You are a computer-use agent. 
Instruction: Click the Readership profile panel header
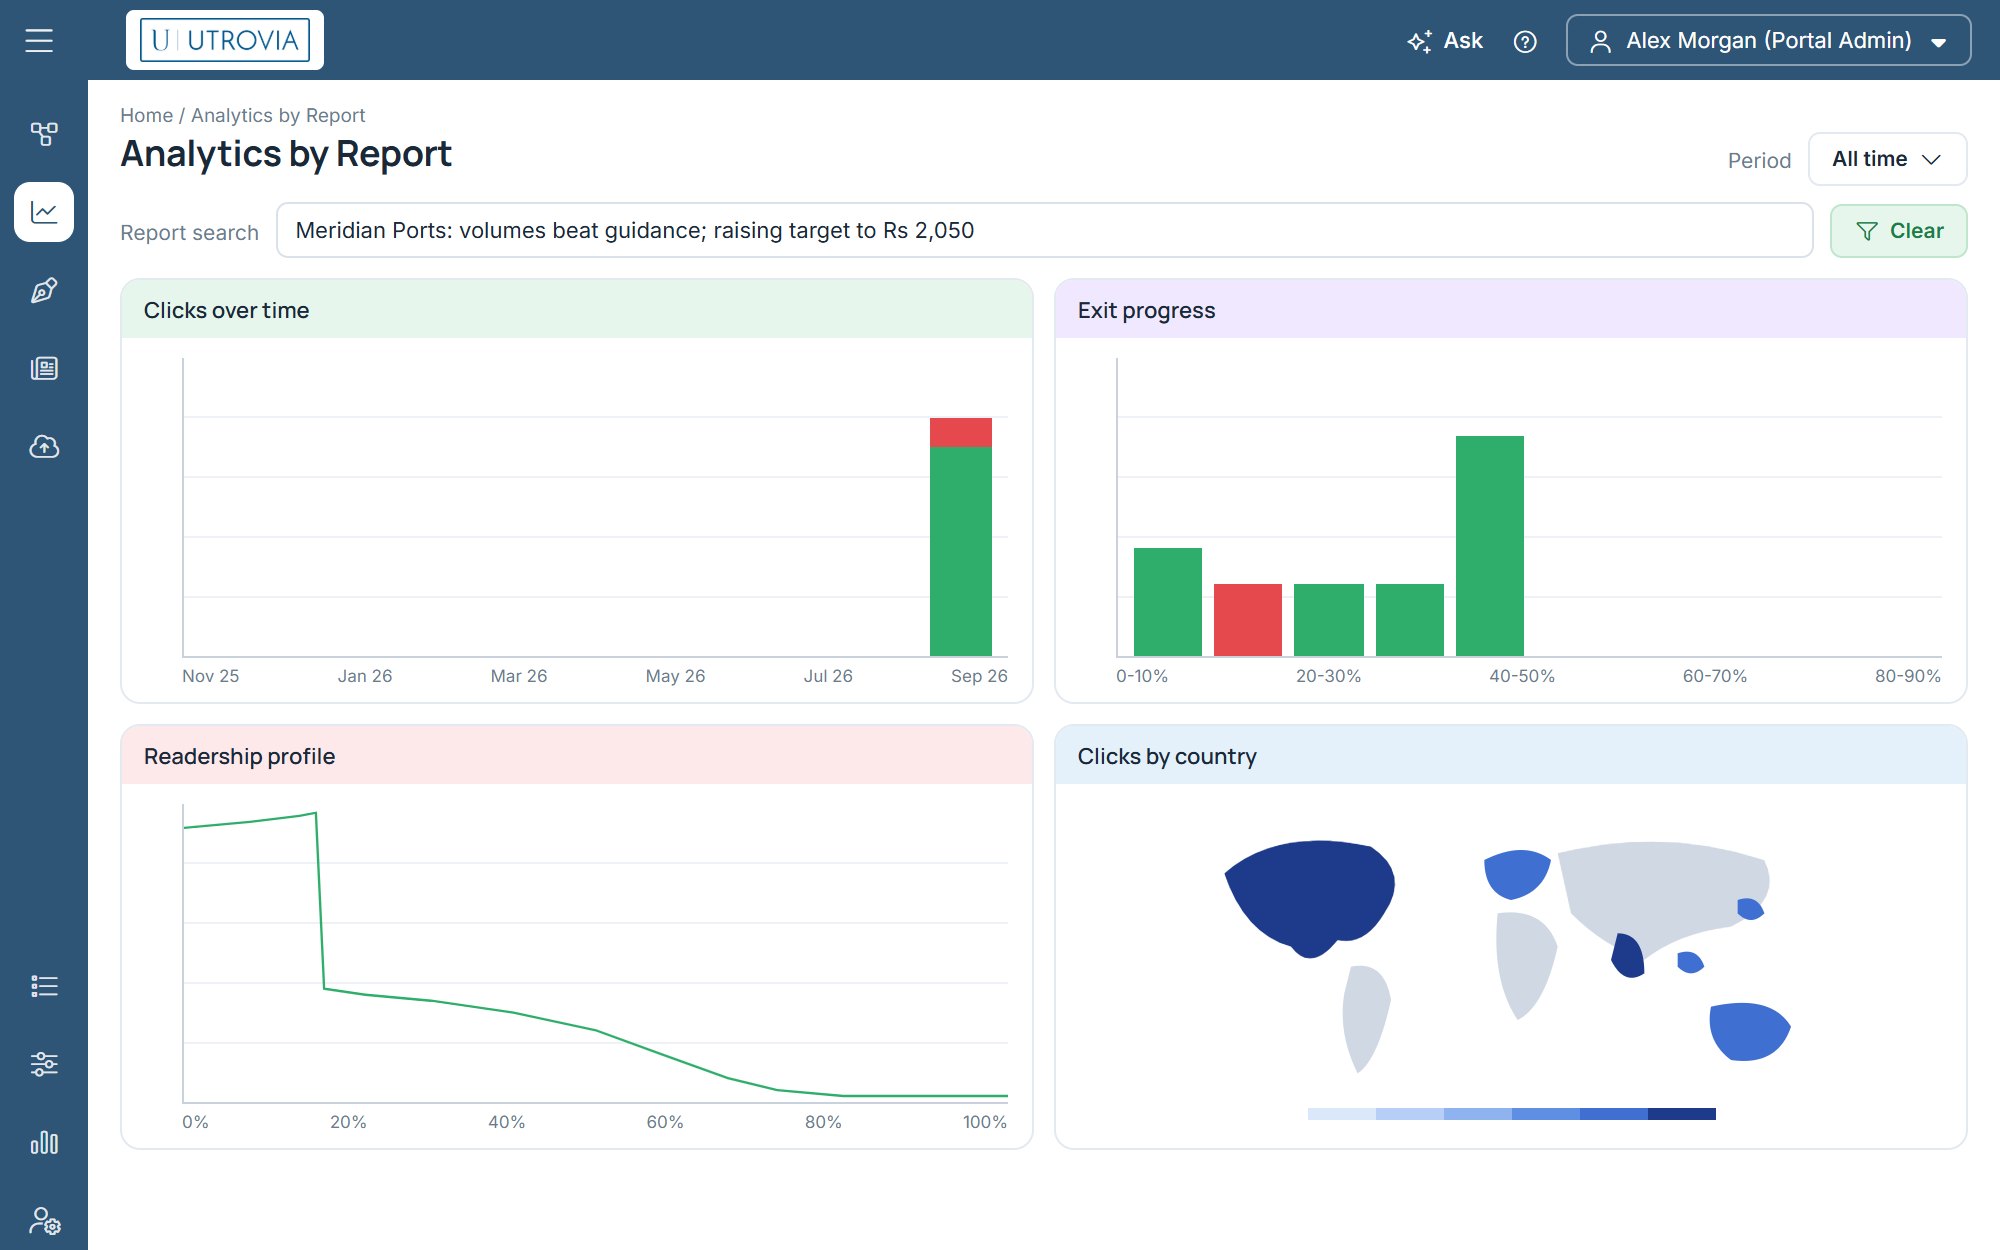click(577, 756)
